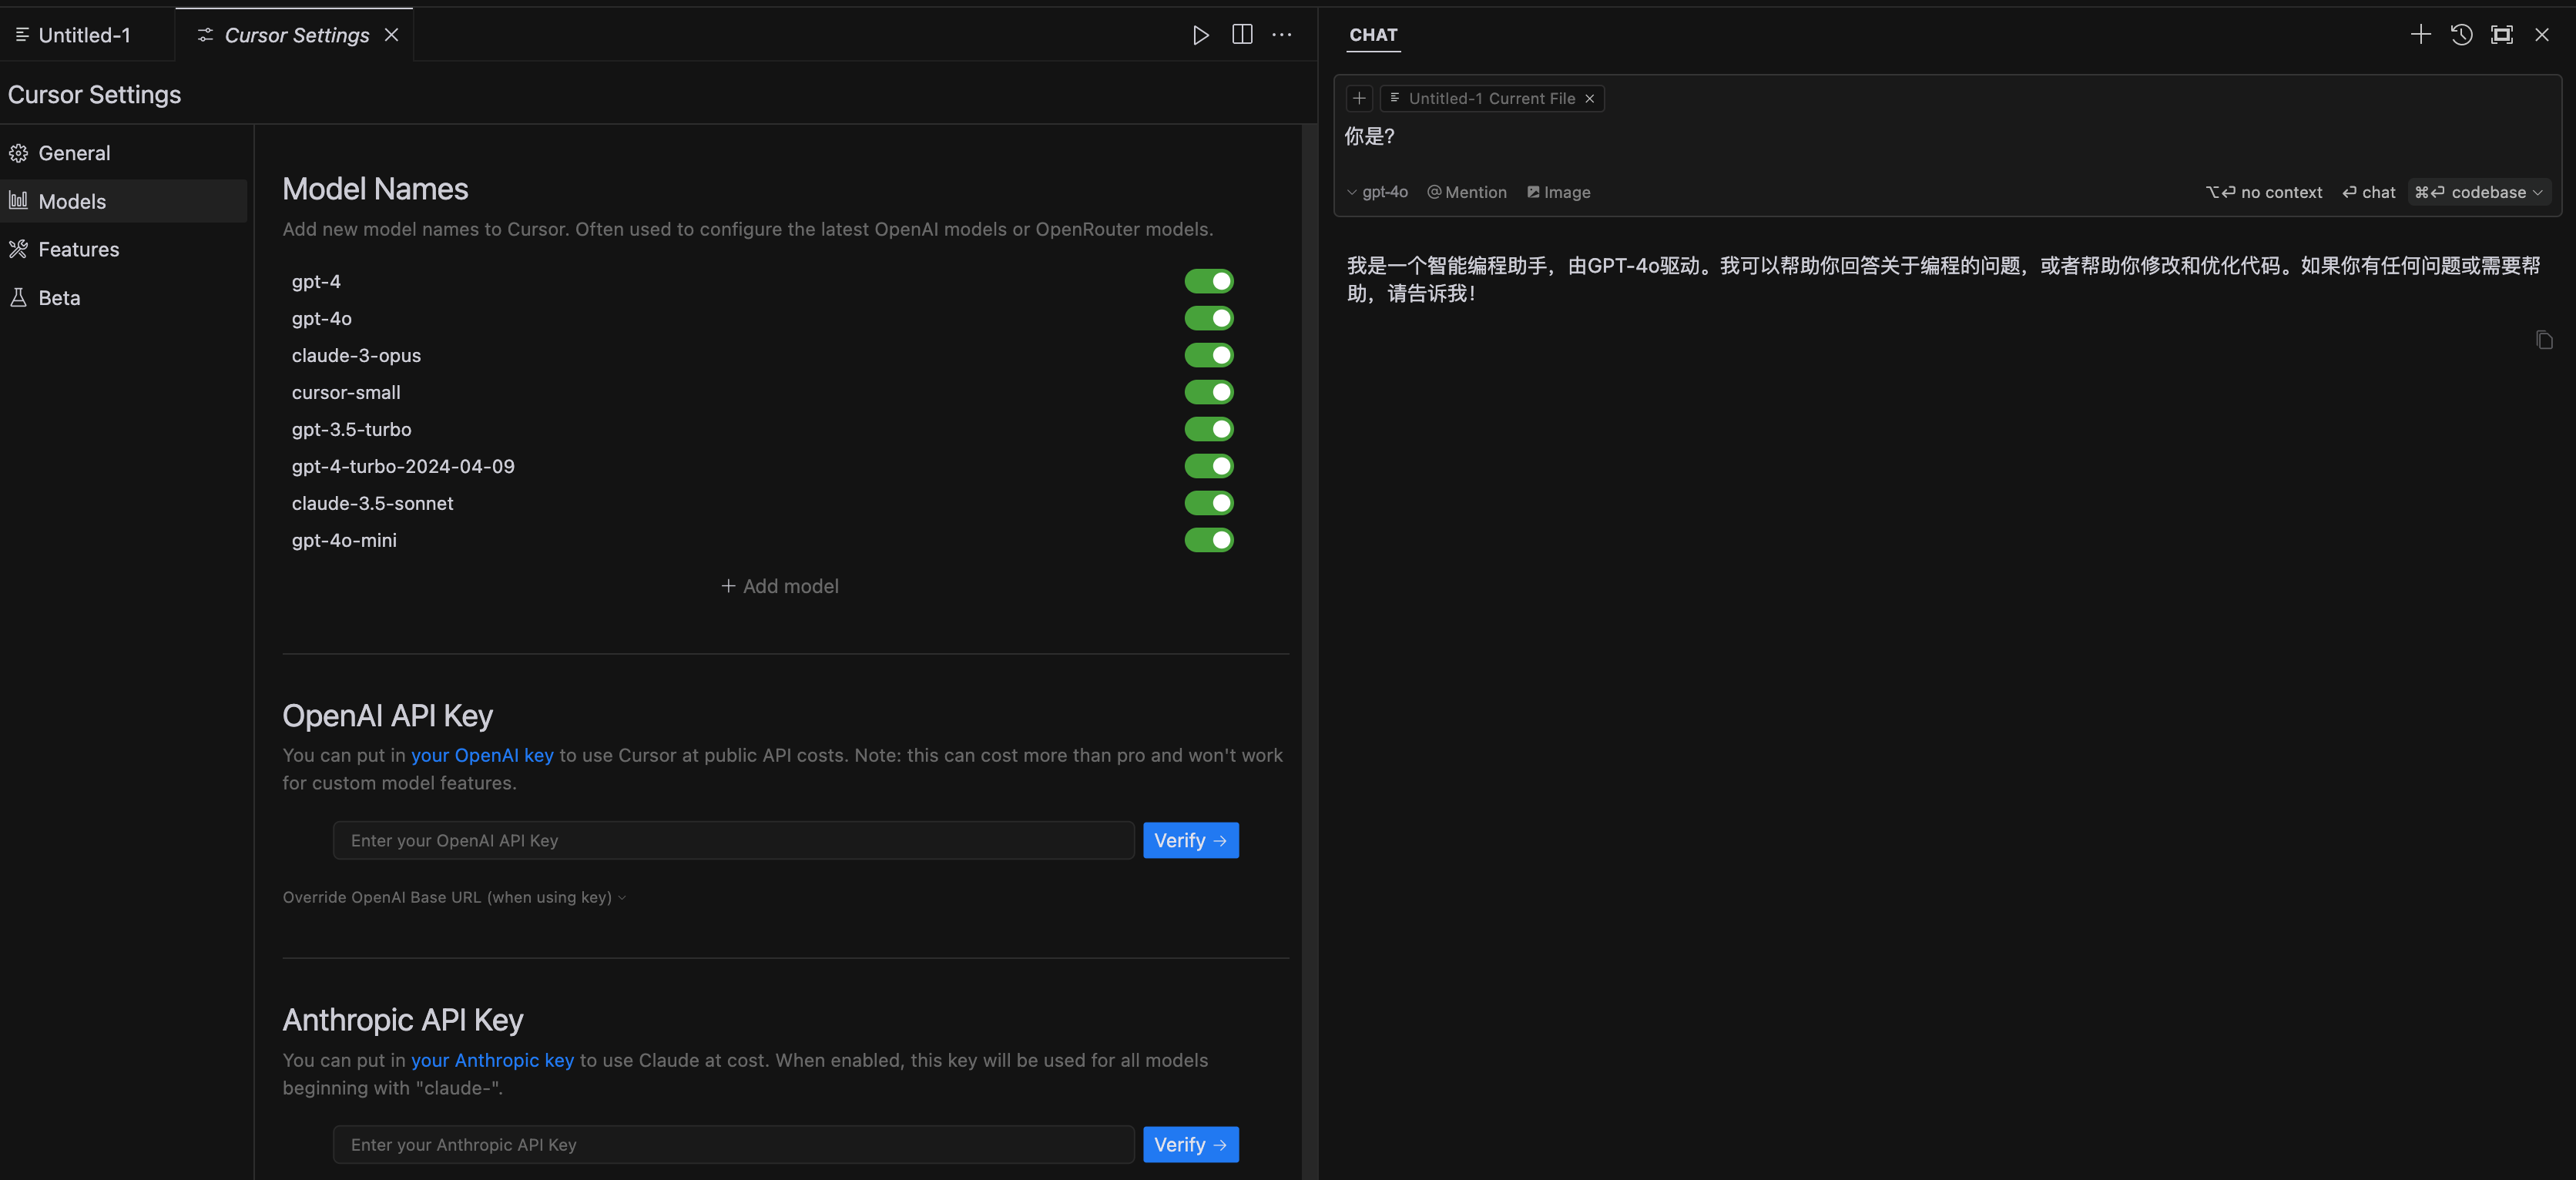
Task: Click the Untitled-1 file icon in tab
Action: (22, 35)
